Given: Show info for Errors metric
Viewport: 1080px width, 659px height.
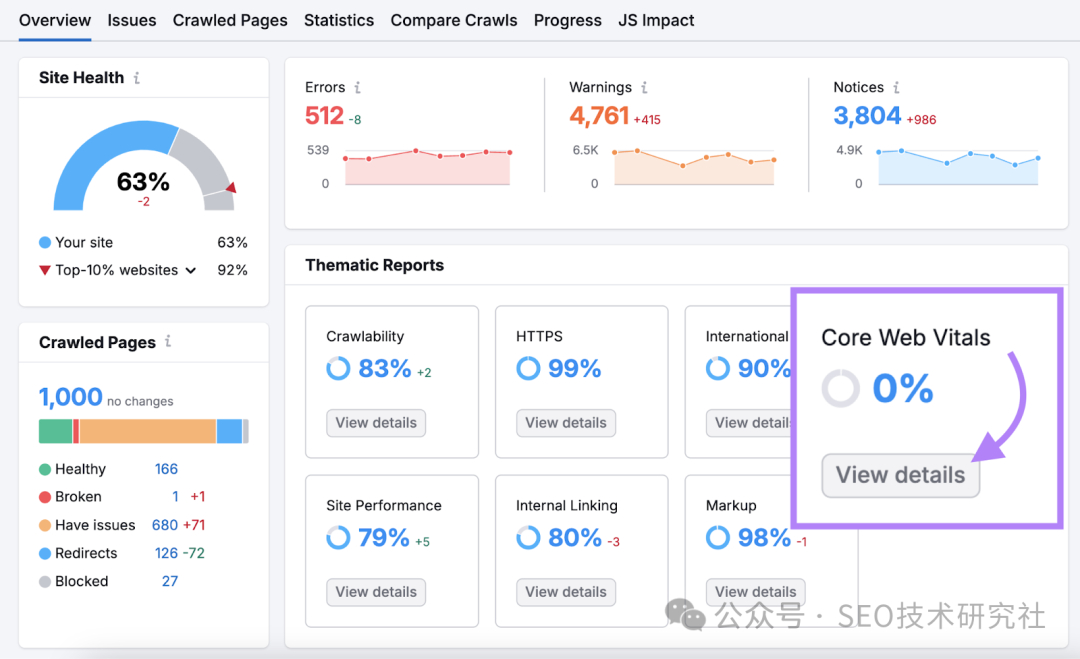Looking at the screenshot, I should pyautogui.click(x=357, y=87).
